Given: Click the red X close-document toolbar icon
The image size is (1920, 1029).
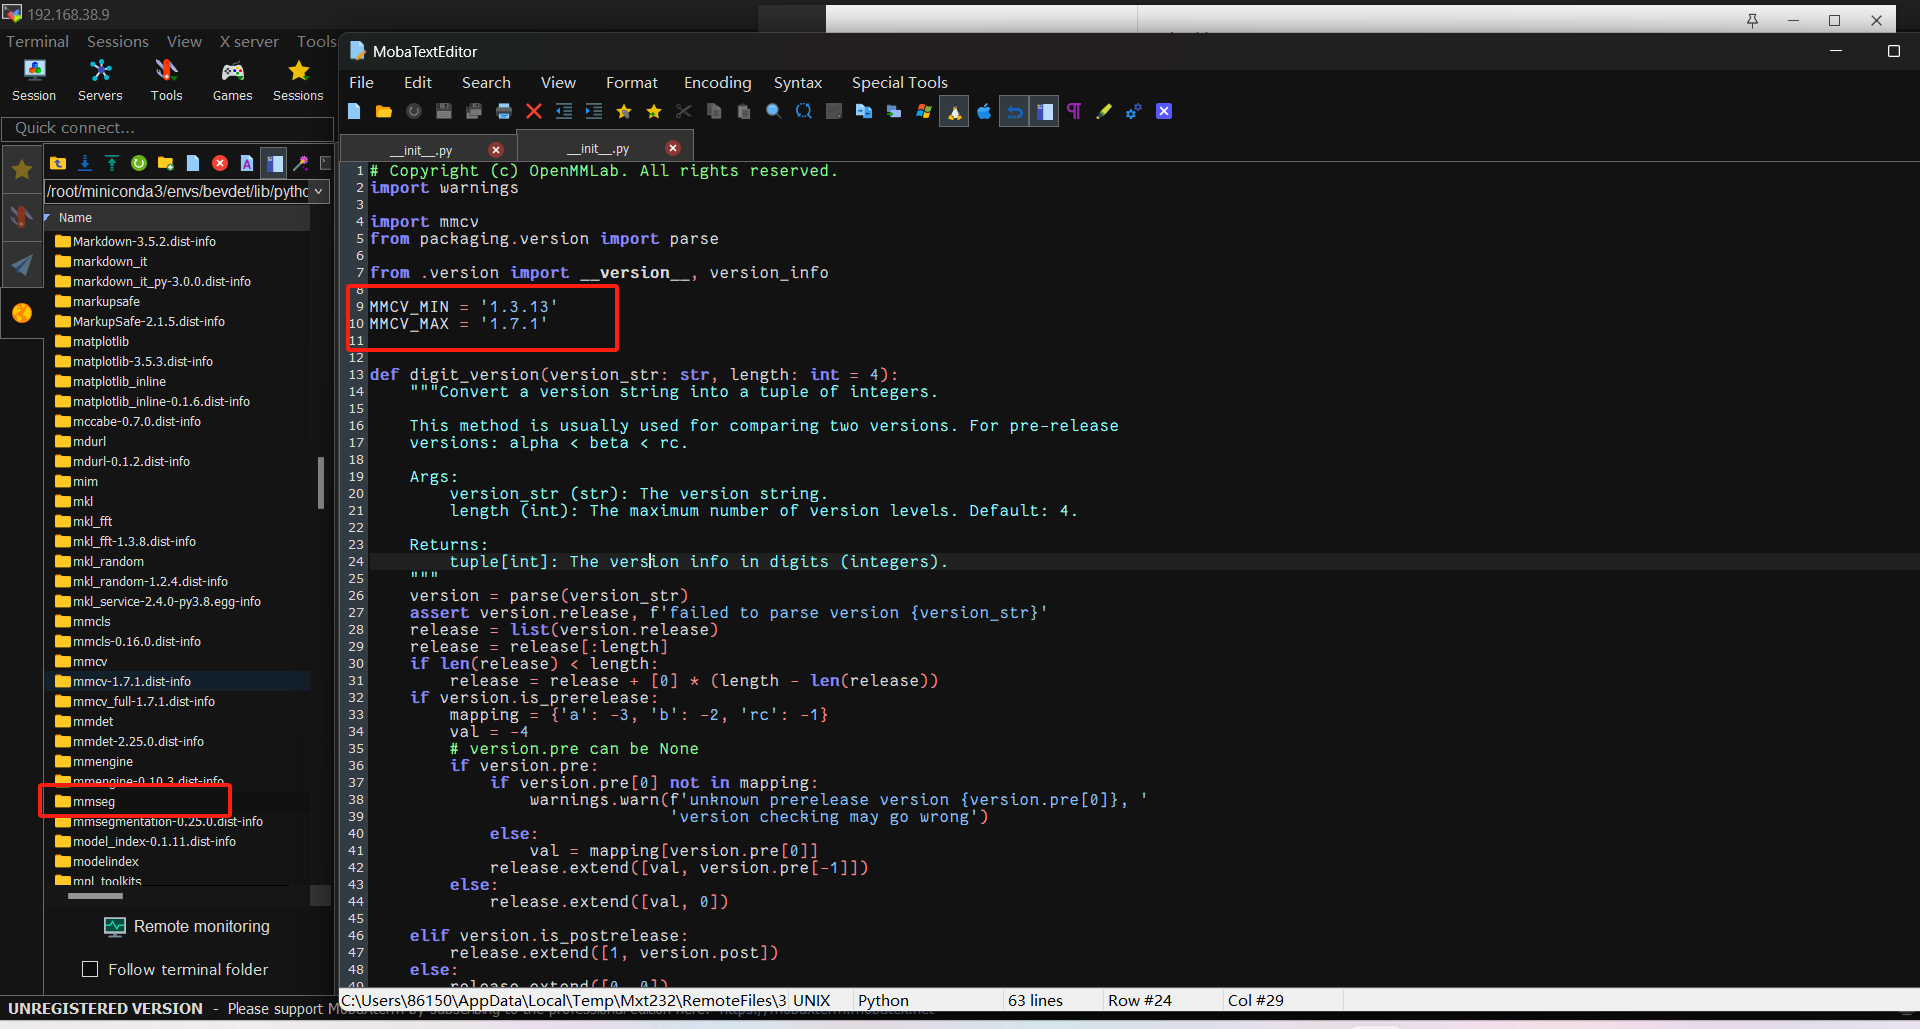Looking at the screenshot, I should pyautogui.click(x=534, y=112).
